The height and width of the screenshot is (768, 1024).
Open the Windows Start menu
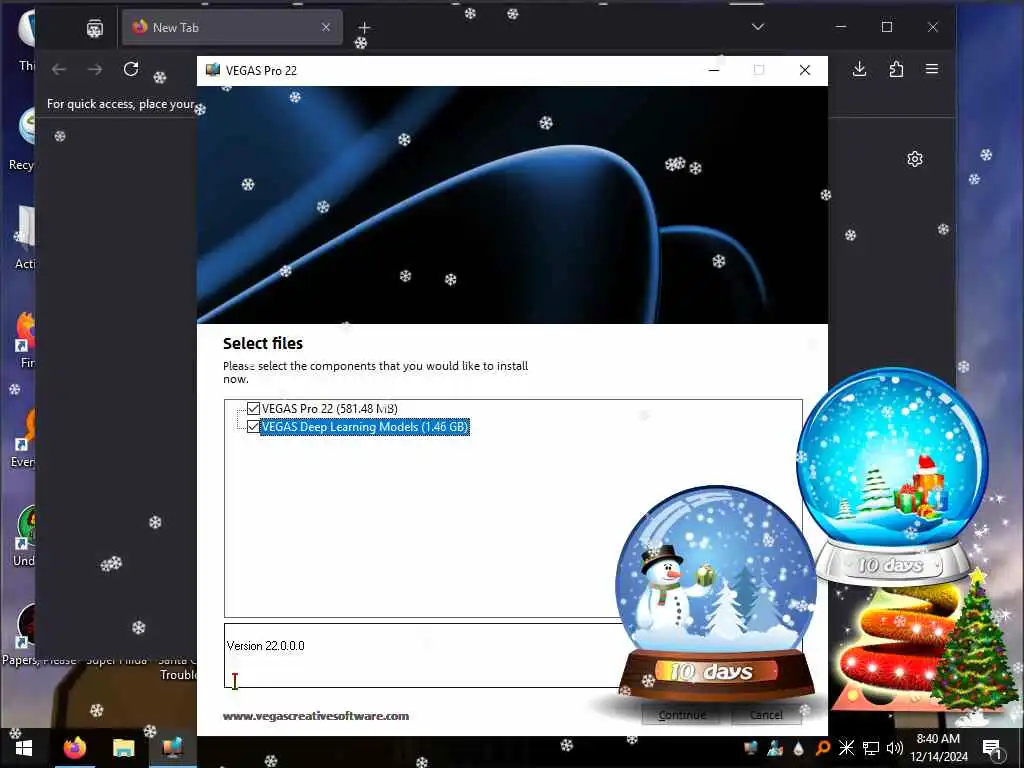click(x=24, y=748)
